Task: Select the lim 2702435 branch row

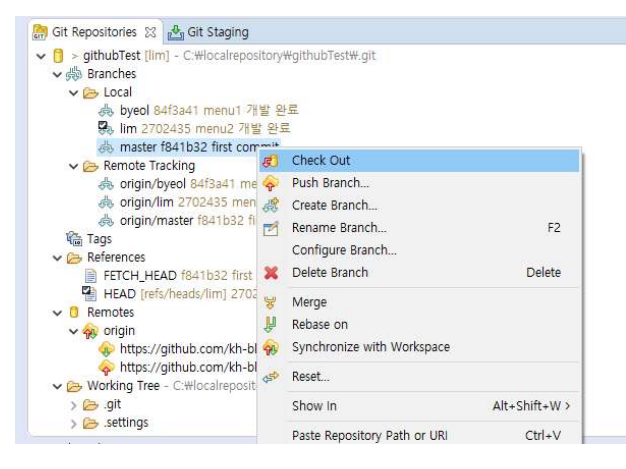Action: [x=194, y=129]
